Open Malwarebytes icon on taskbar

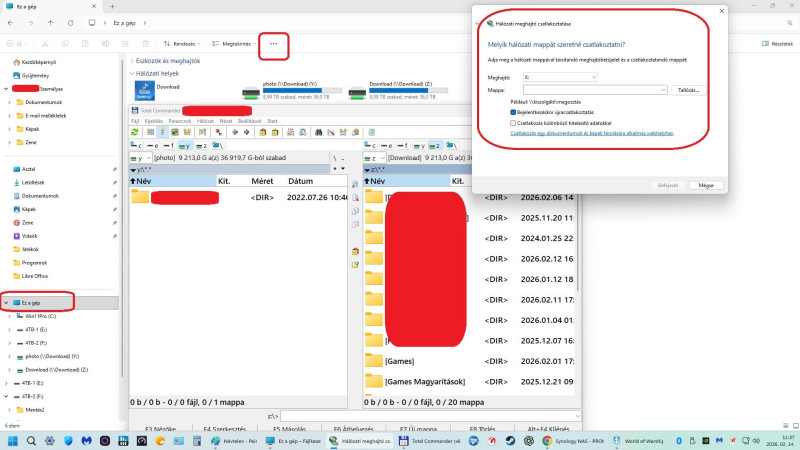[x=86, y=441]
